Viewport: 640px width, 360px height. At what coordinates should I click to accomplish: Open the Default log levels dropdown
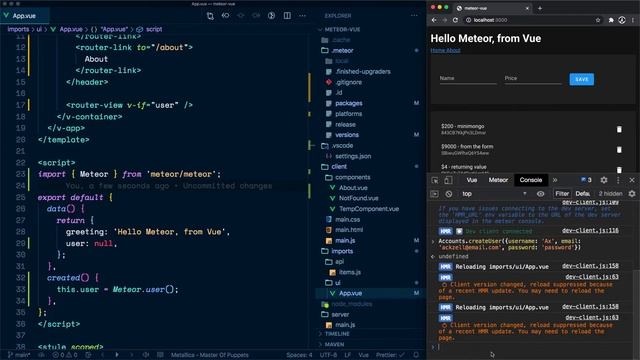[583, 194]
